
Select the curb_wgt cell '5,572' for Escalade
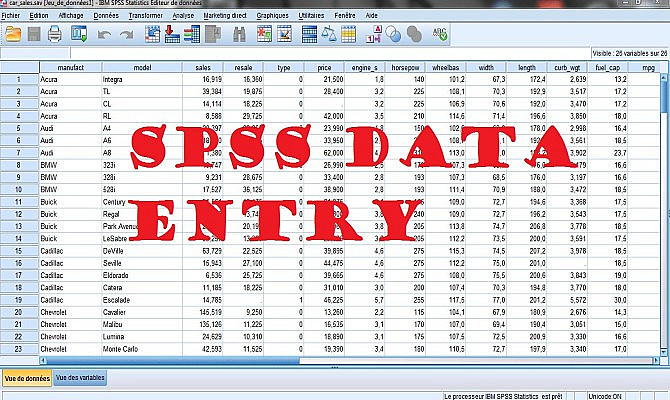coord(567,300)
